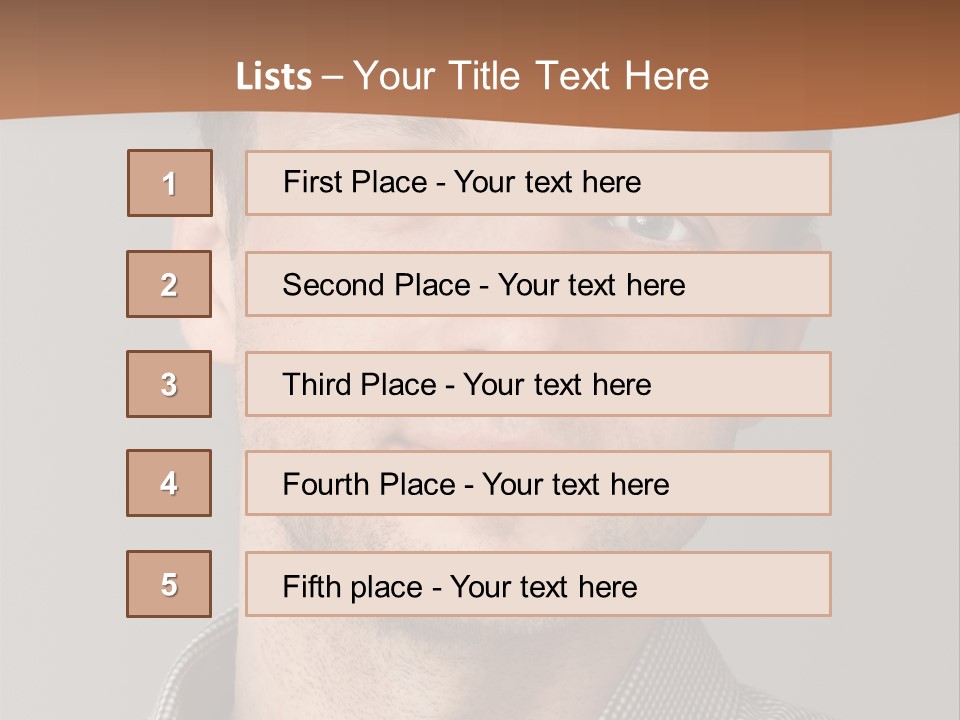
Task: Click the slide title text
Action: pyautogui.click(x=473, y=76)
